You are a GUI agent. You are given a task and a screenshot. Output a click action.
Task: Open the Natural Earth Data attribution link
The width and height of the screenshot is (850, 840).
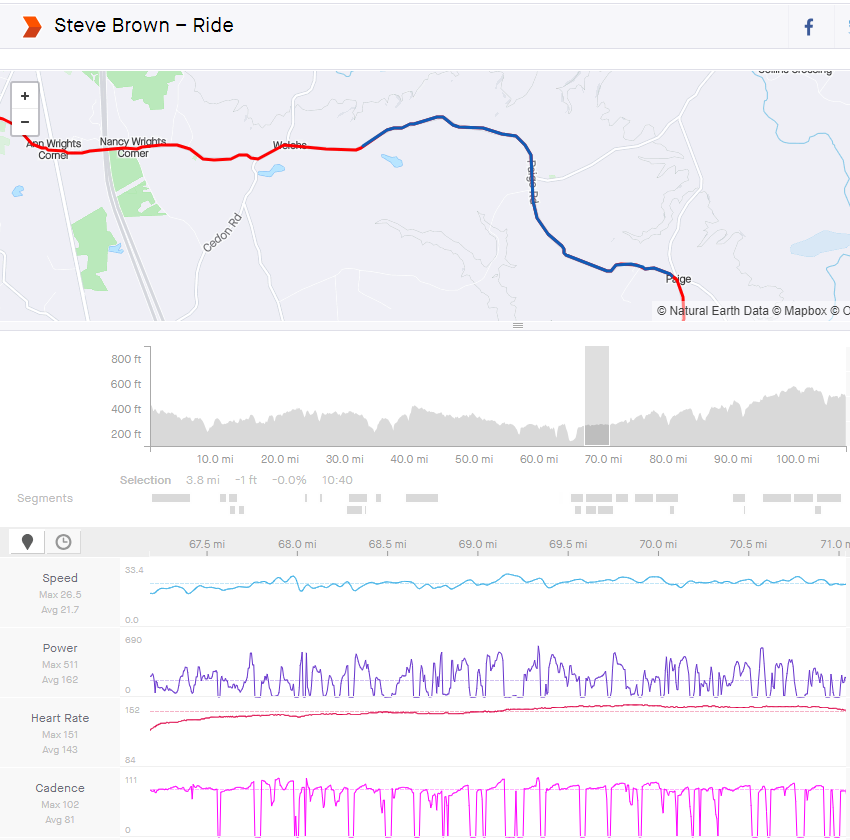coord(713,311)
